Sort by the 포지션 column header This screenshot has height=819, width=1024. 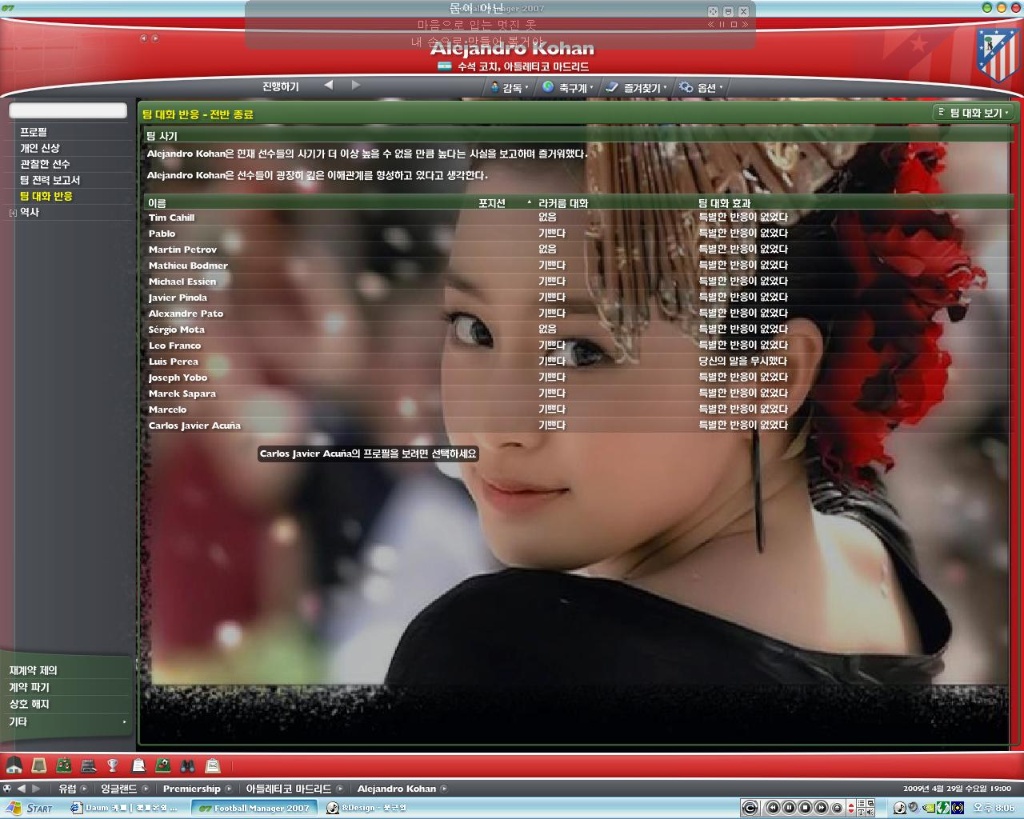492,203
